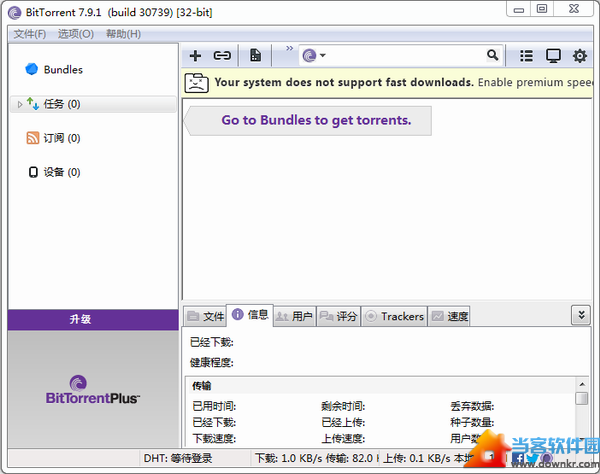Toggle the list view icon
Image resolution: width=600 pixels, height=474 pixels.
click(527, 56)
